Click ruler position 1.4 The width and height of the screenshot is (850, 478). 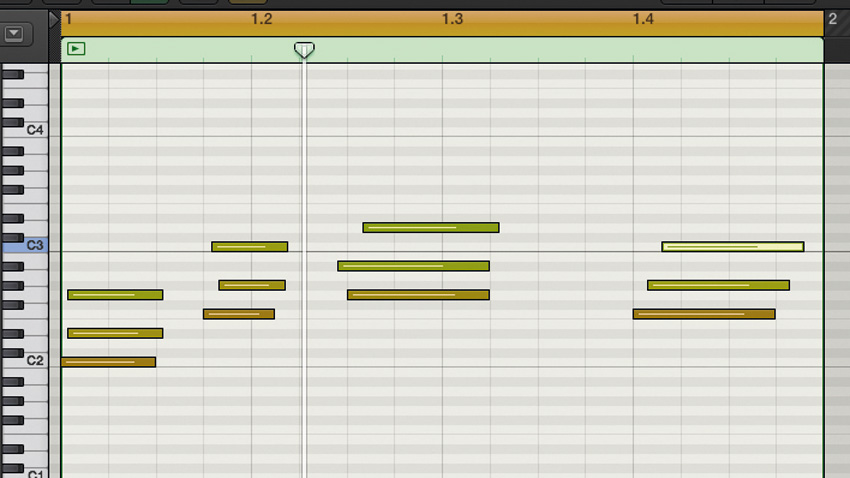click(x=643, y=20)
